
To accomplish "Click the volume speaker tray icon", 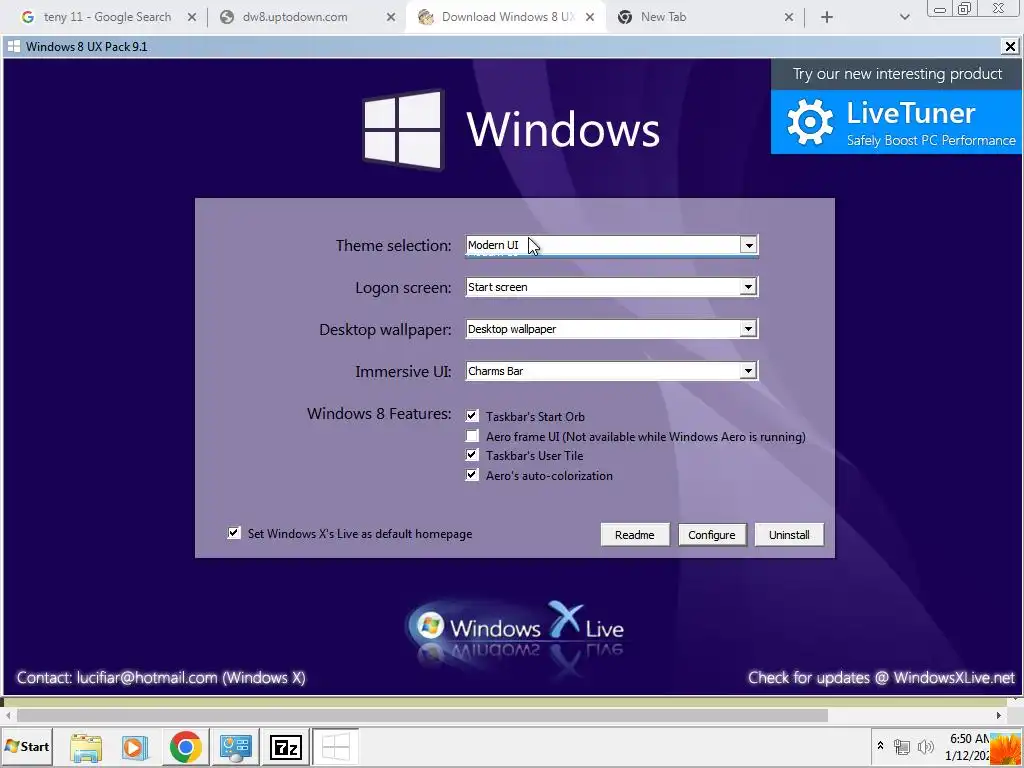I will pyautogui.click(x=925, y=746).
